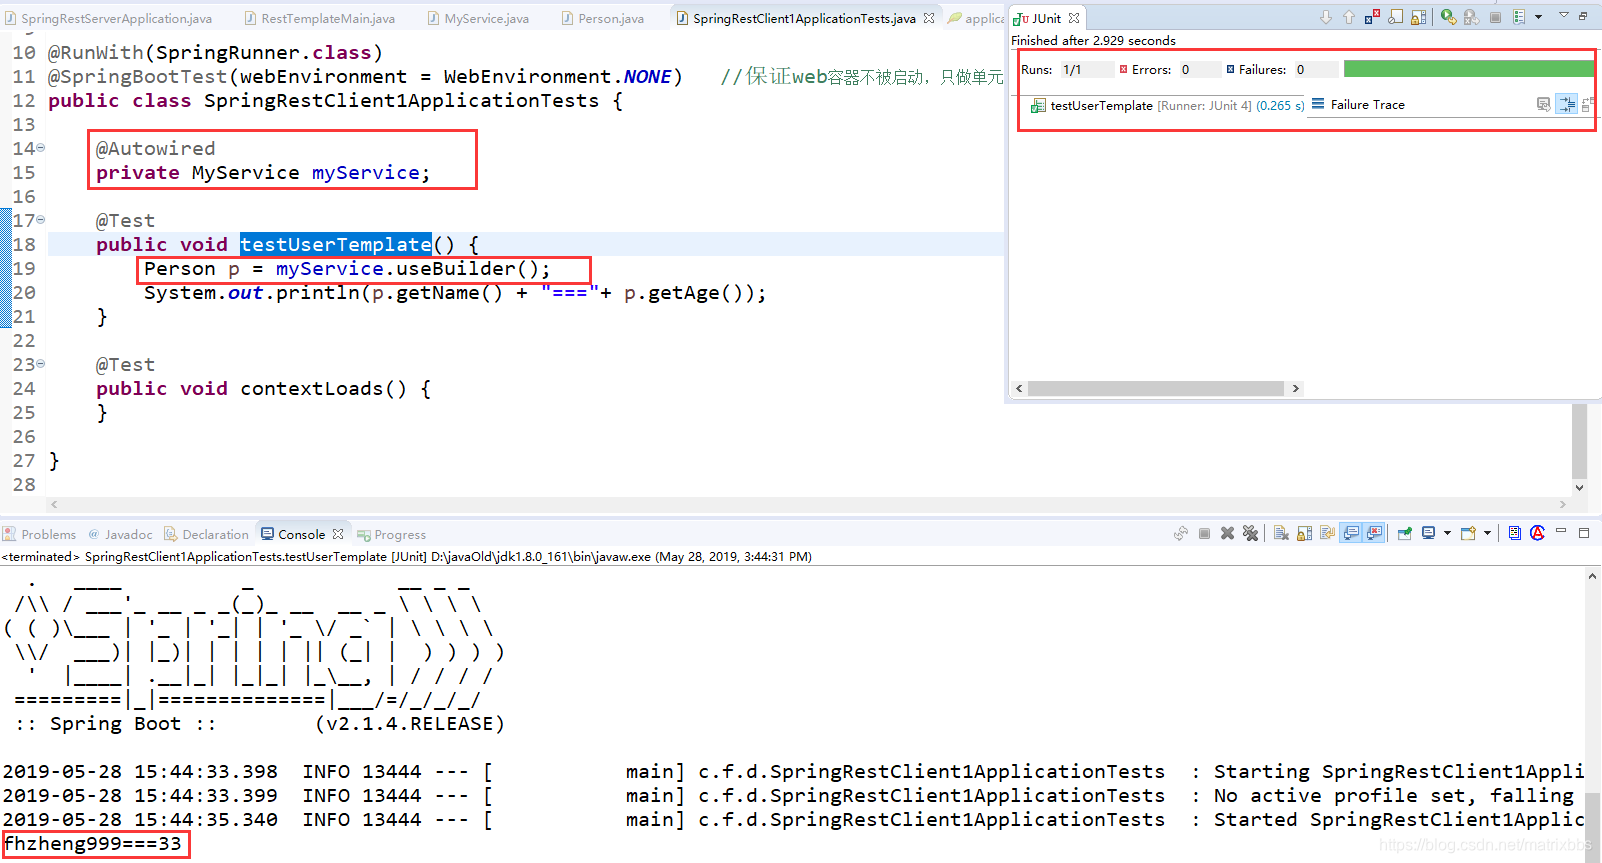This screenshot has width=1602, height=863.
Task: Click Rerun Test icon in JUnit toolbar
Action: coord(1448,17)
